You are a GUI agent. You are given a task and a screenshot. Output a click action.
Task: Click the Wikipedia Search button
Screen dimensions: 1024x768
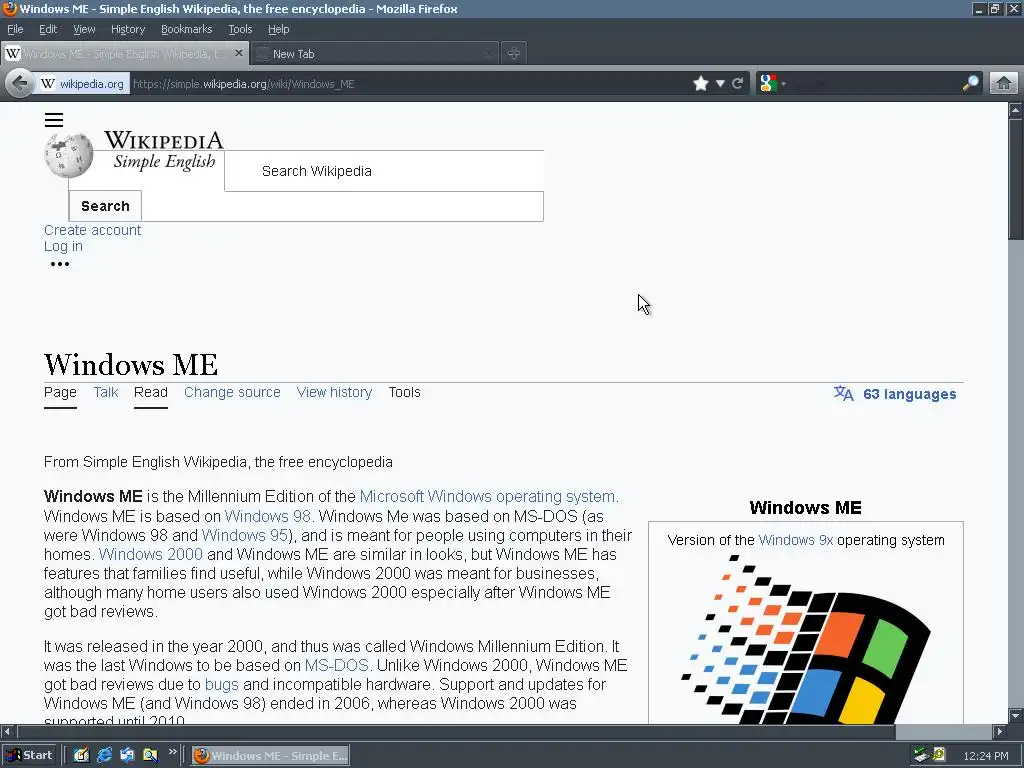coord(105,206)
